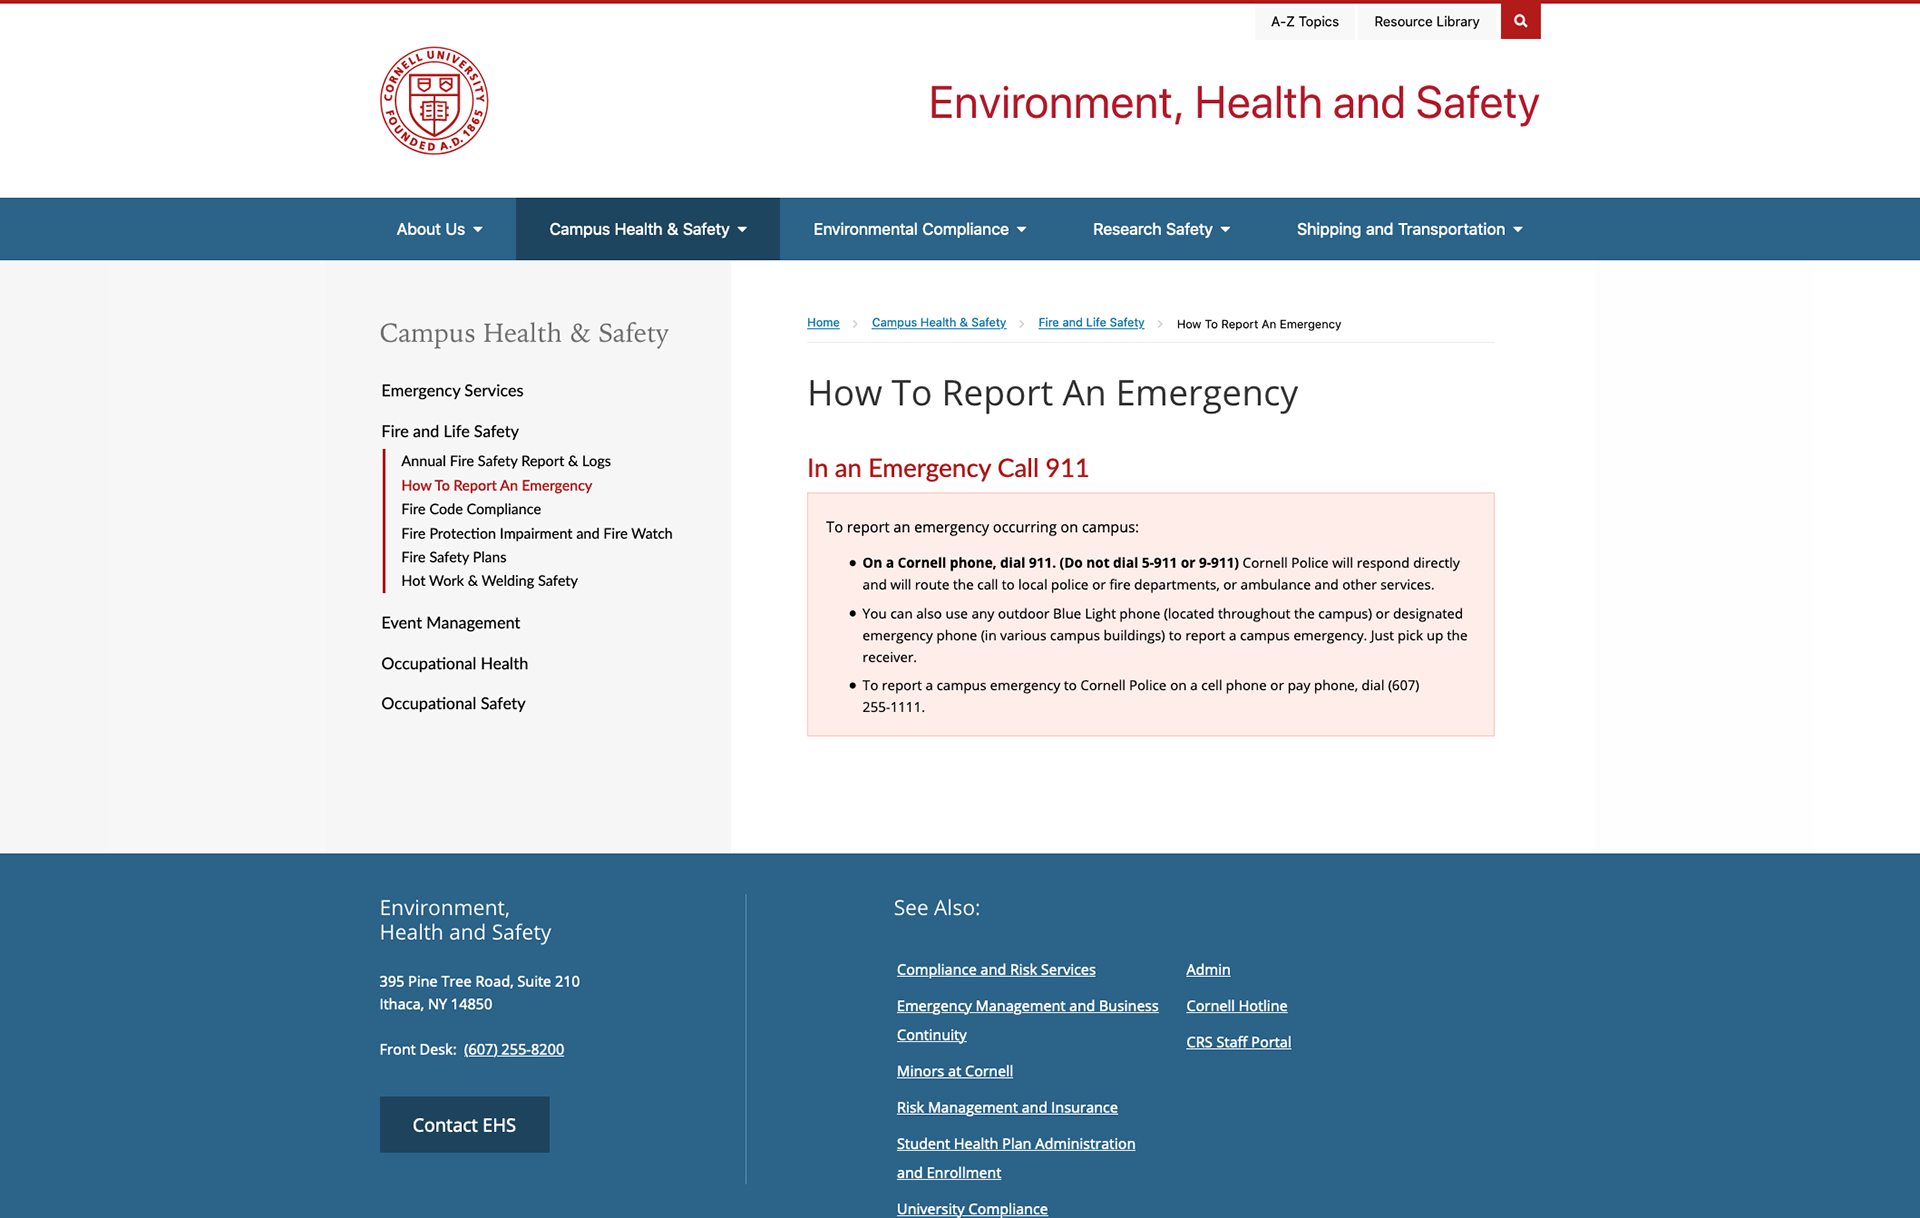Open Risk Management and Insurance link
The width and height of the screenshot is (1920, 1218).
pyautogui.click(x=1007, y=1107)
